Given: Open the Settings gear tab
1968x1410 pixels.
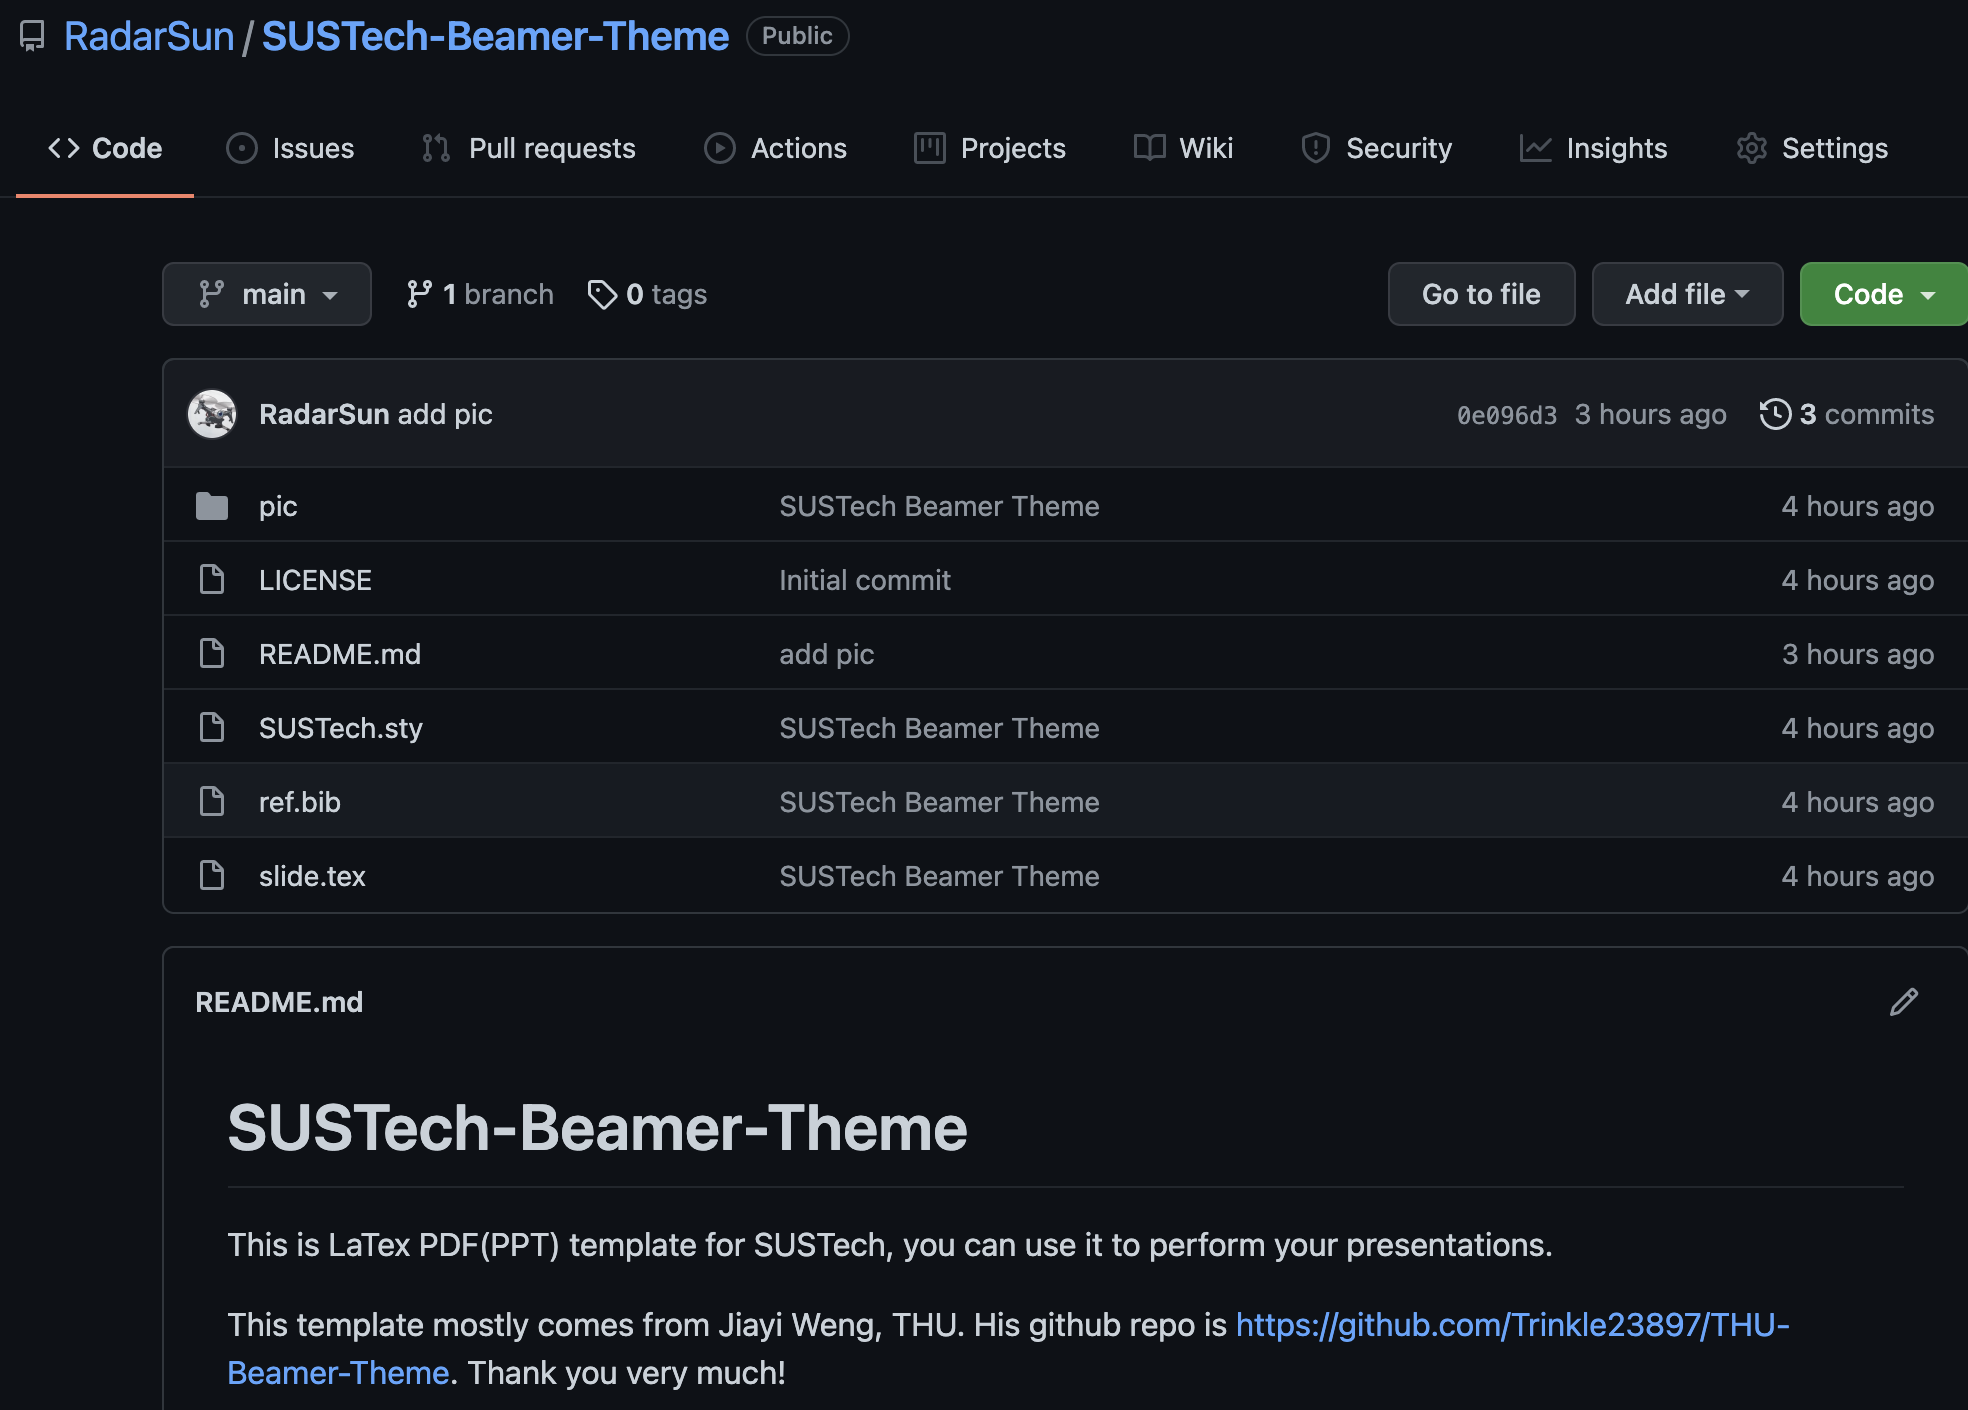Looking at the screenshot, I should click(1812, 148).
